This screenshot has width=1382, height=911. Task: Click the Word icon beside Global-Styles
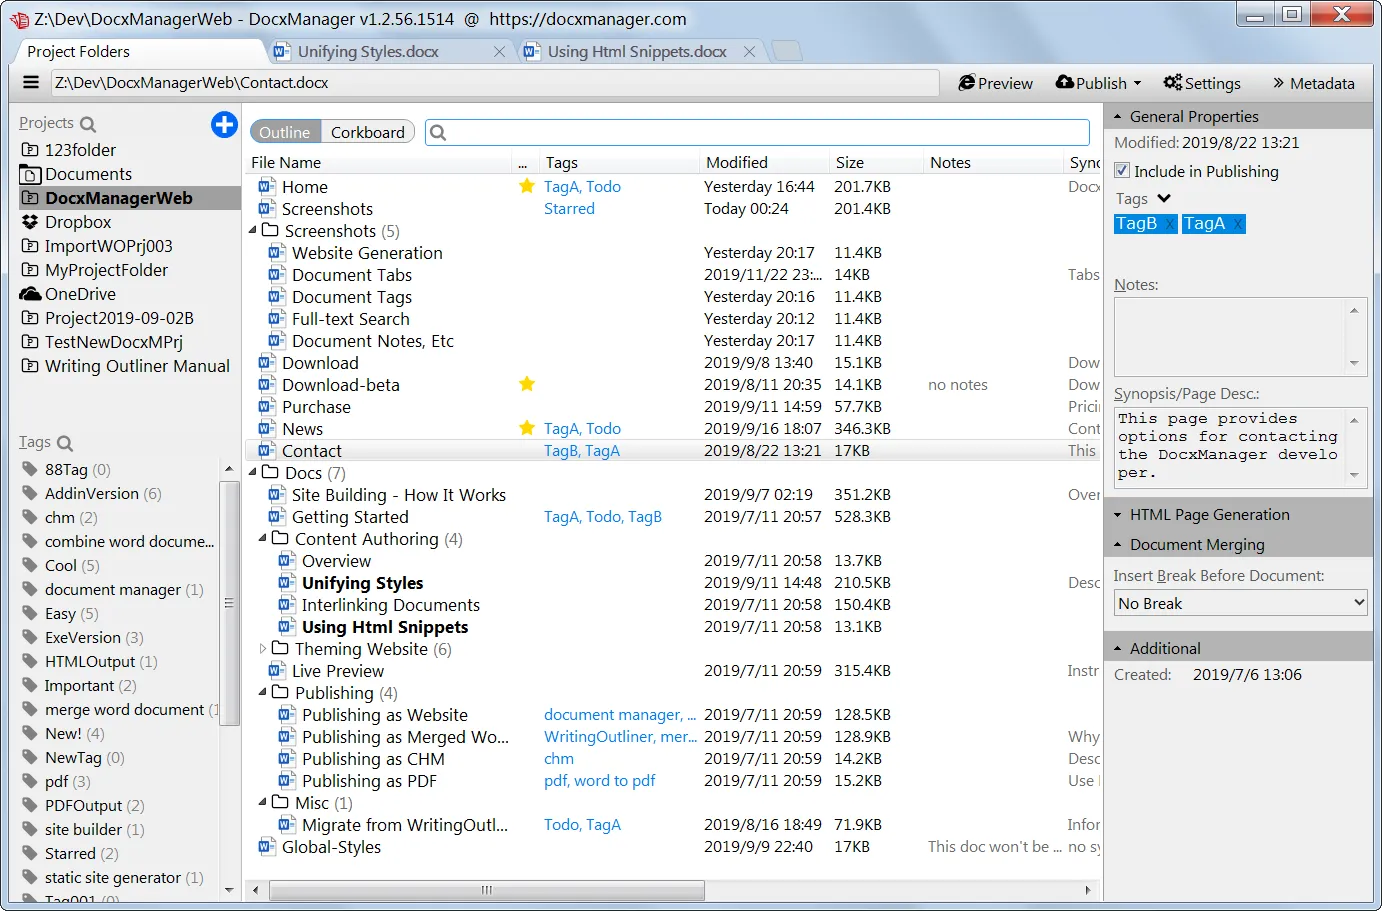click(266, 846)
